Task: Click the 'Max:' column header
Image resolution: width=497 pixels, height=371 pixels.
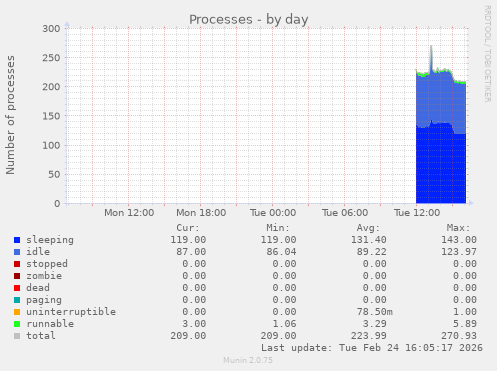Action: tap(458, 228)
